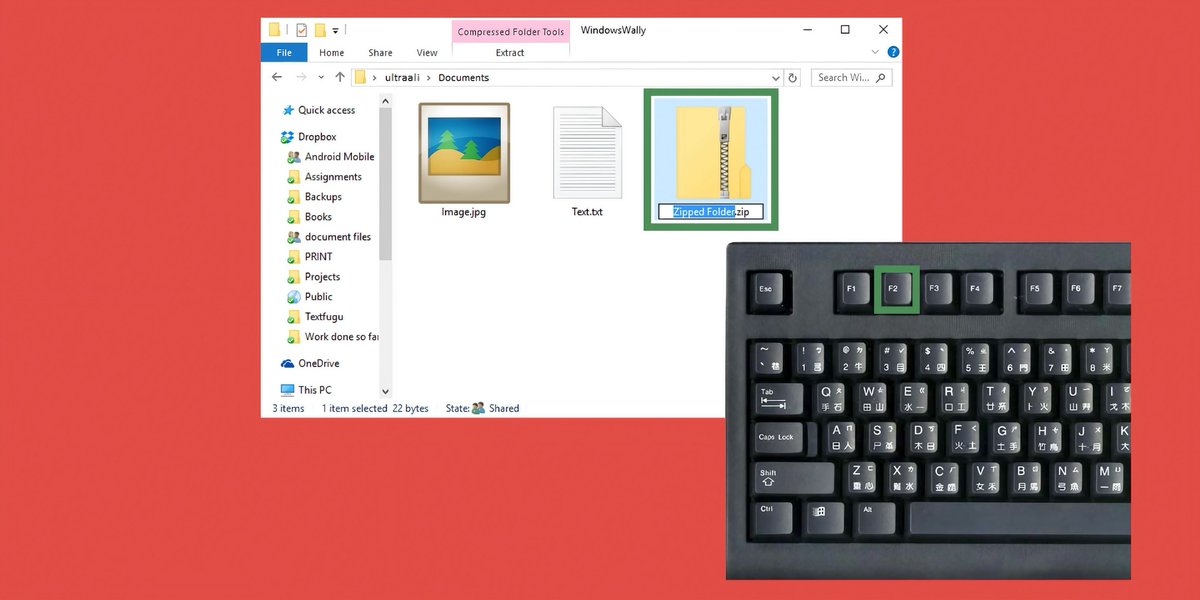Switch to the Home ribbon tab
Image resolution: width=1200 pixels, height=600 pixels.
pyautogui.click(x=331, y=53)
